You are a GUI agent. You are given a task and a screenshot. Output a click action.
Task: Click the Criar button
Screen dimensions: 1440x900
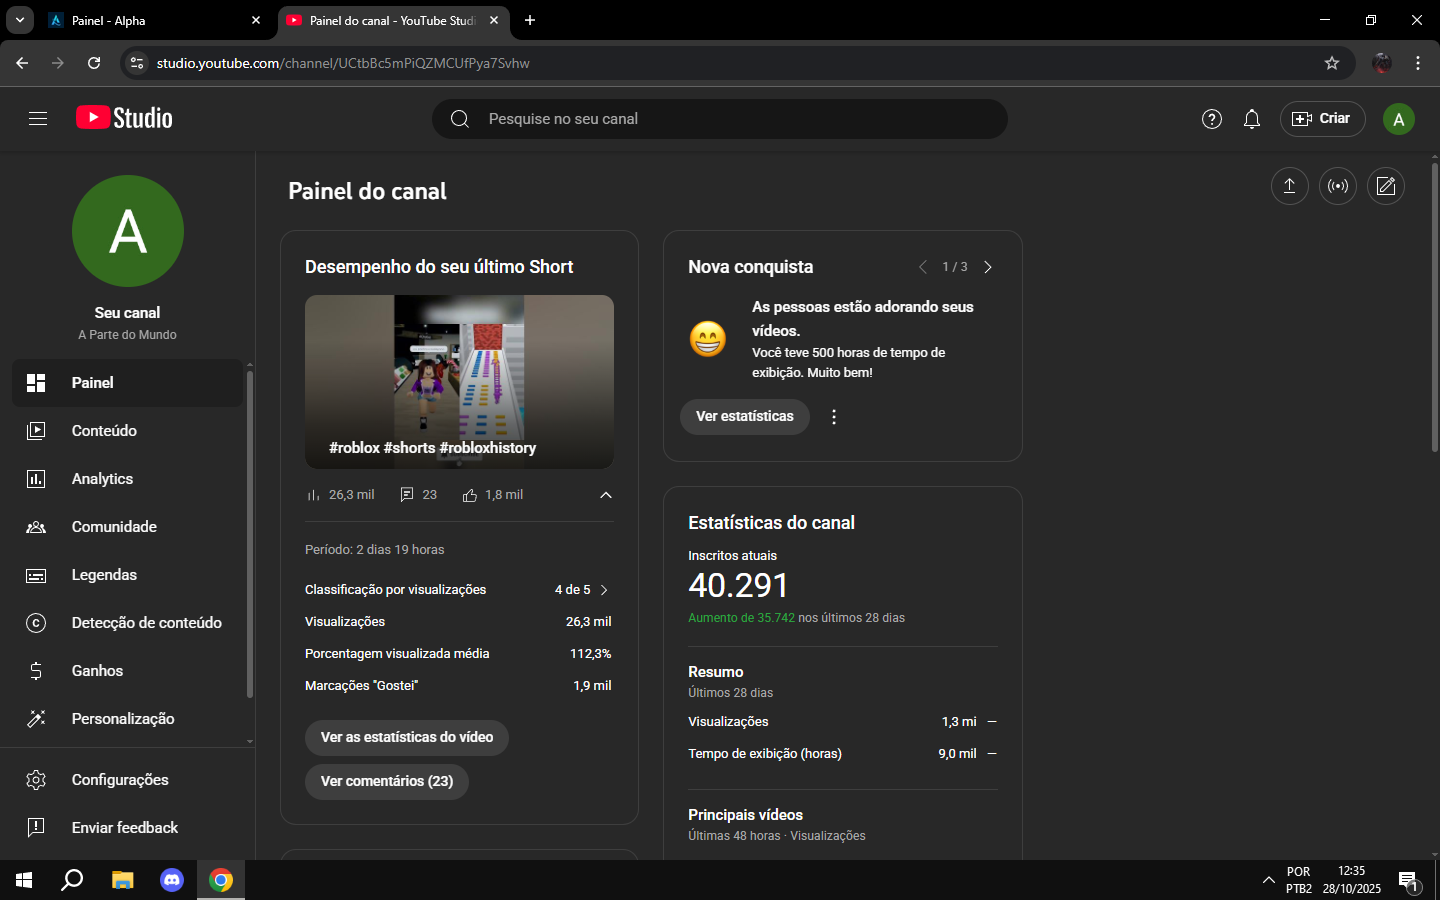coord(1322,119)
